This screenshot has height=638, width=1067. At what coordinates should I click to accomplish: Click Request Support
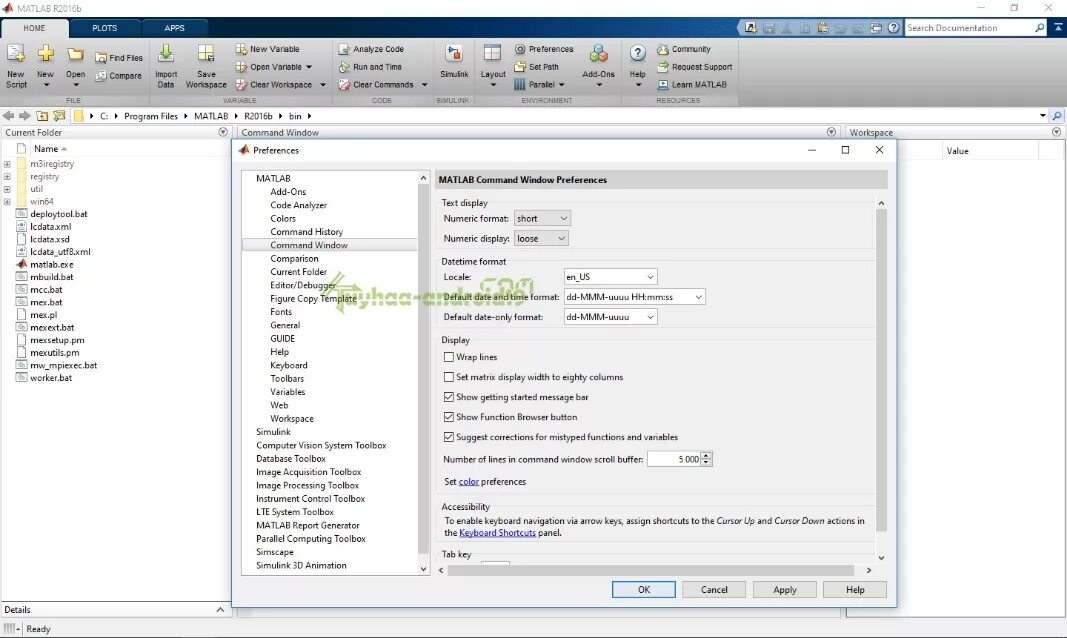[695, 67]
